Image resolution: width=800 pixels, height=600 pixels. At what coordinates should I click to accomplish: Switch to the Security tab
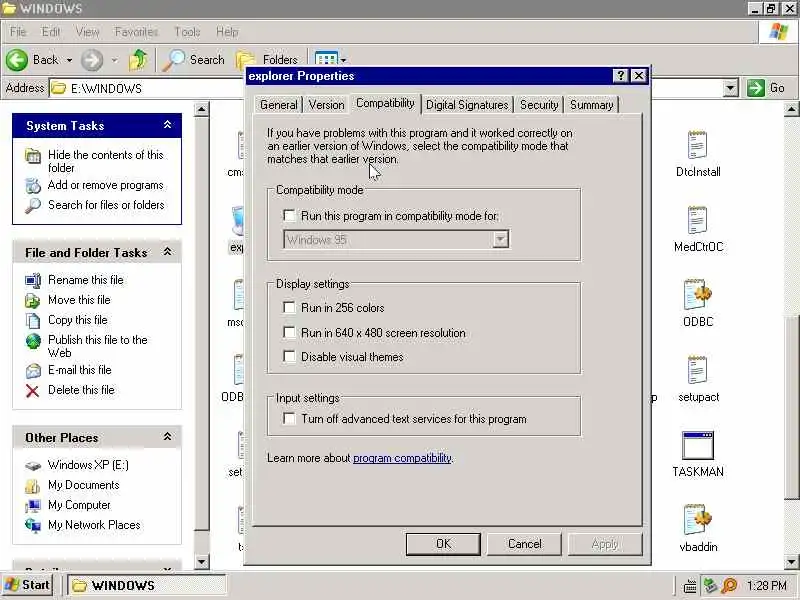coord(539,105)
